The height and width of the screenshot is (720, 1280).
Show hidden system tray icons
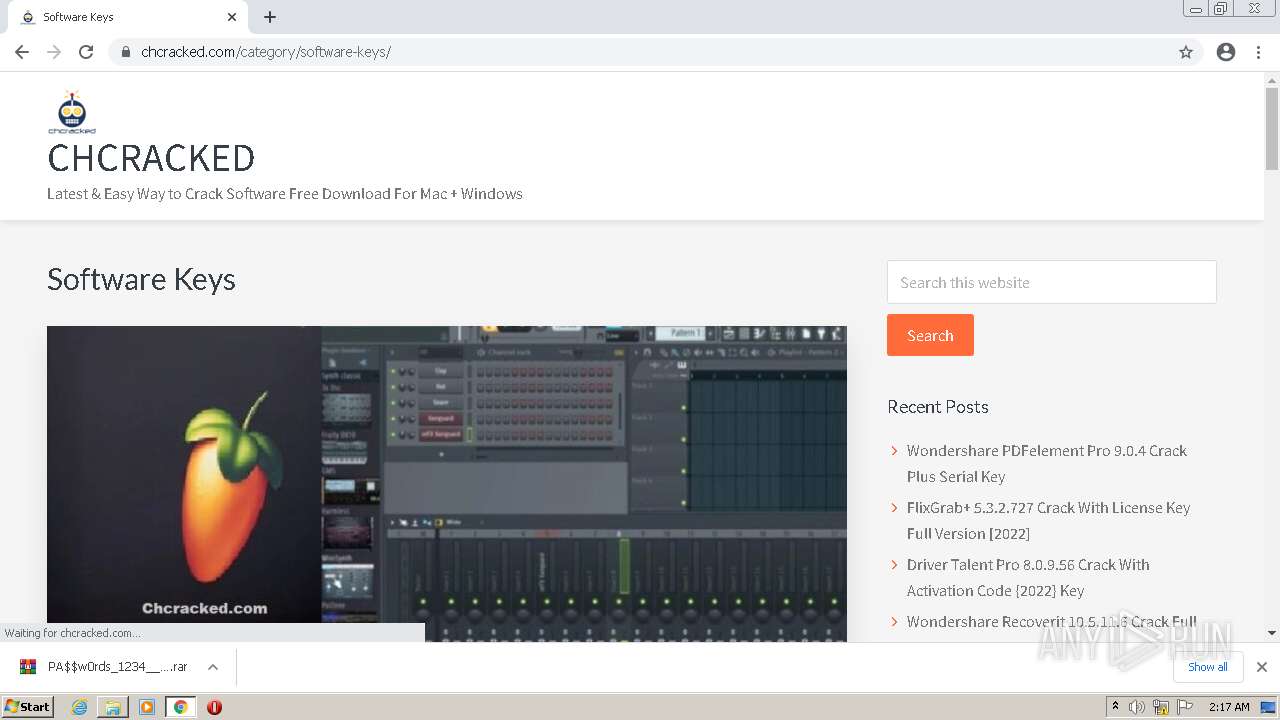click(x=1115, y=707)
